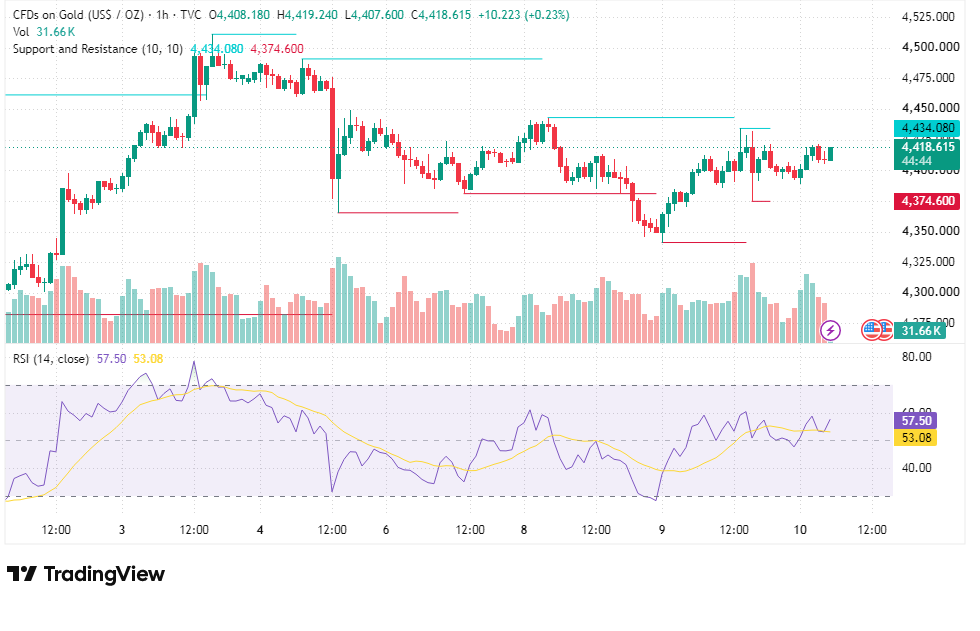Image resolution: width=980 pixels, height=631 pixels.
Task: Click the purple lightning bolt event icon
Action: [x=830, y=329]
